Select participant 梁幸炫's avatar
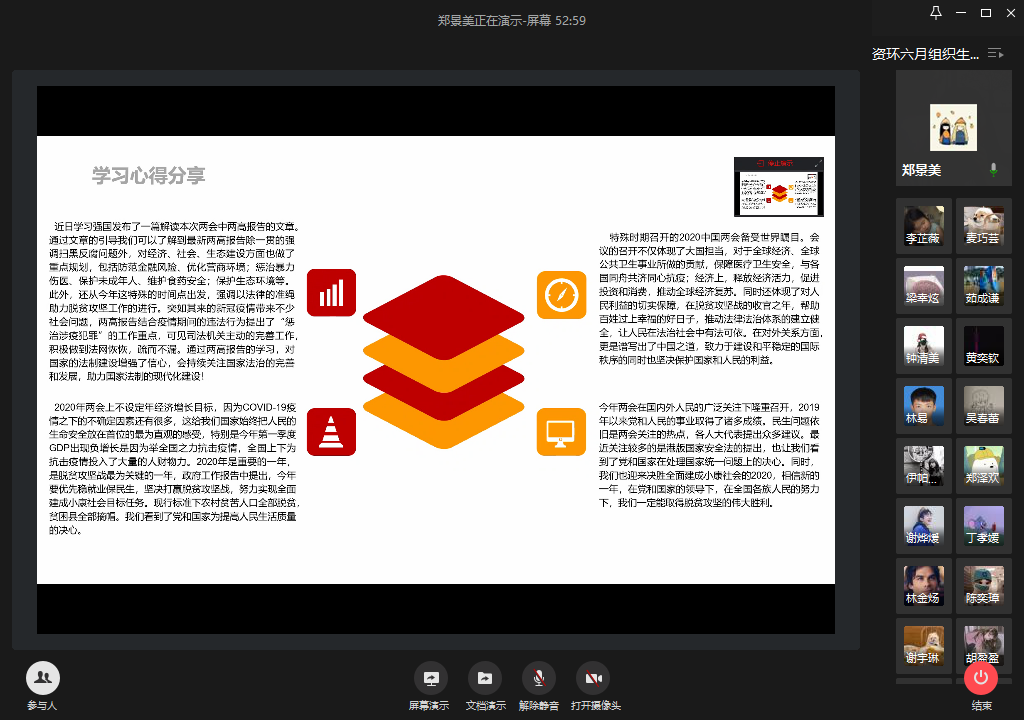Viewport: 1024px width, 720px height. pos(923,286)
